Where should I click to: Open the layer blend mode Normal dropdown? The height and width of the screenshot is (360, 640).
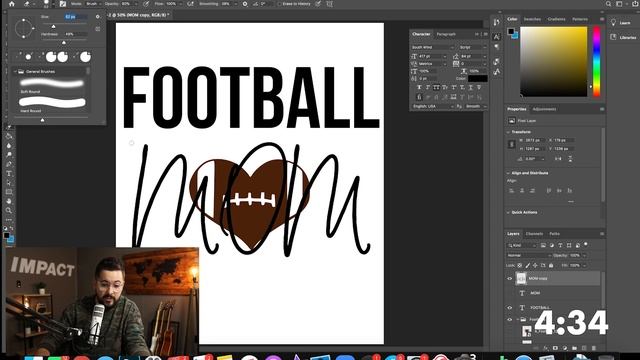point(529,256)
